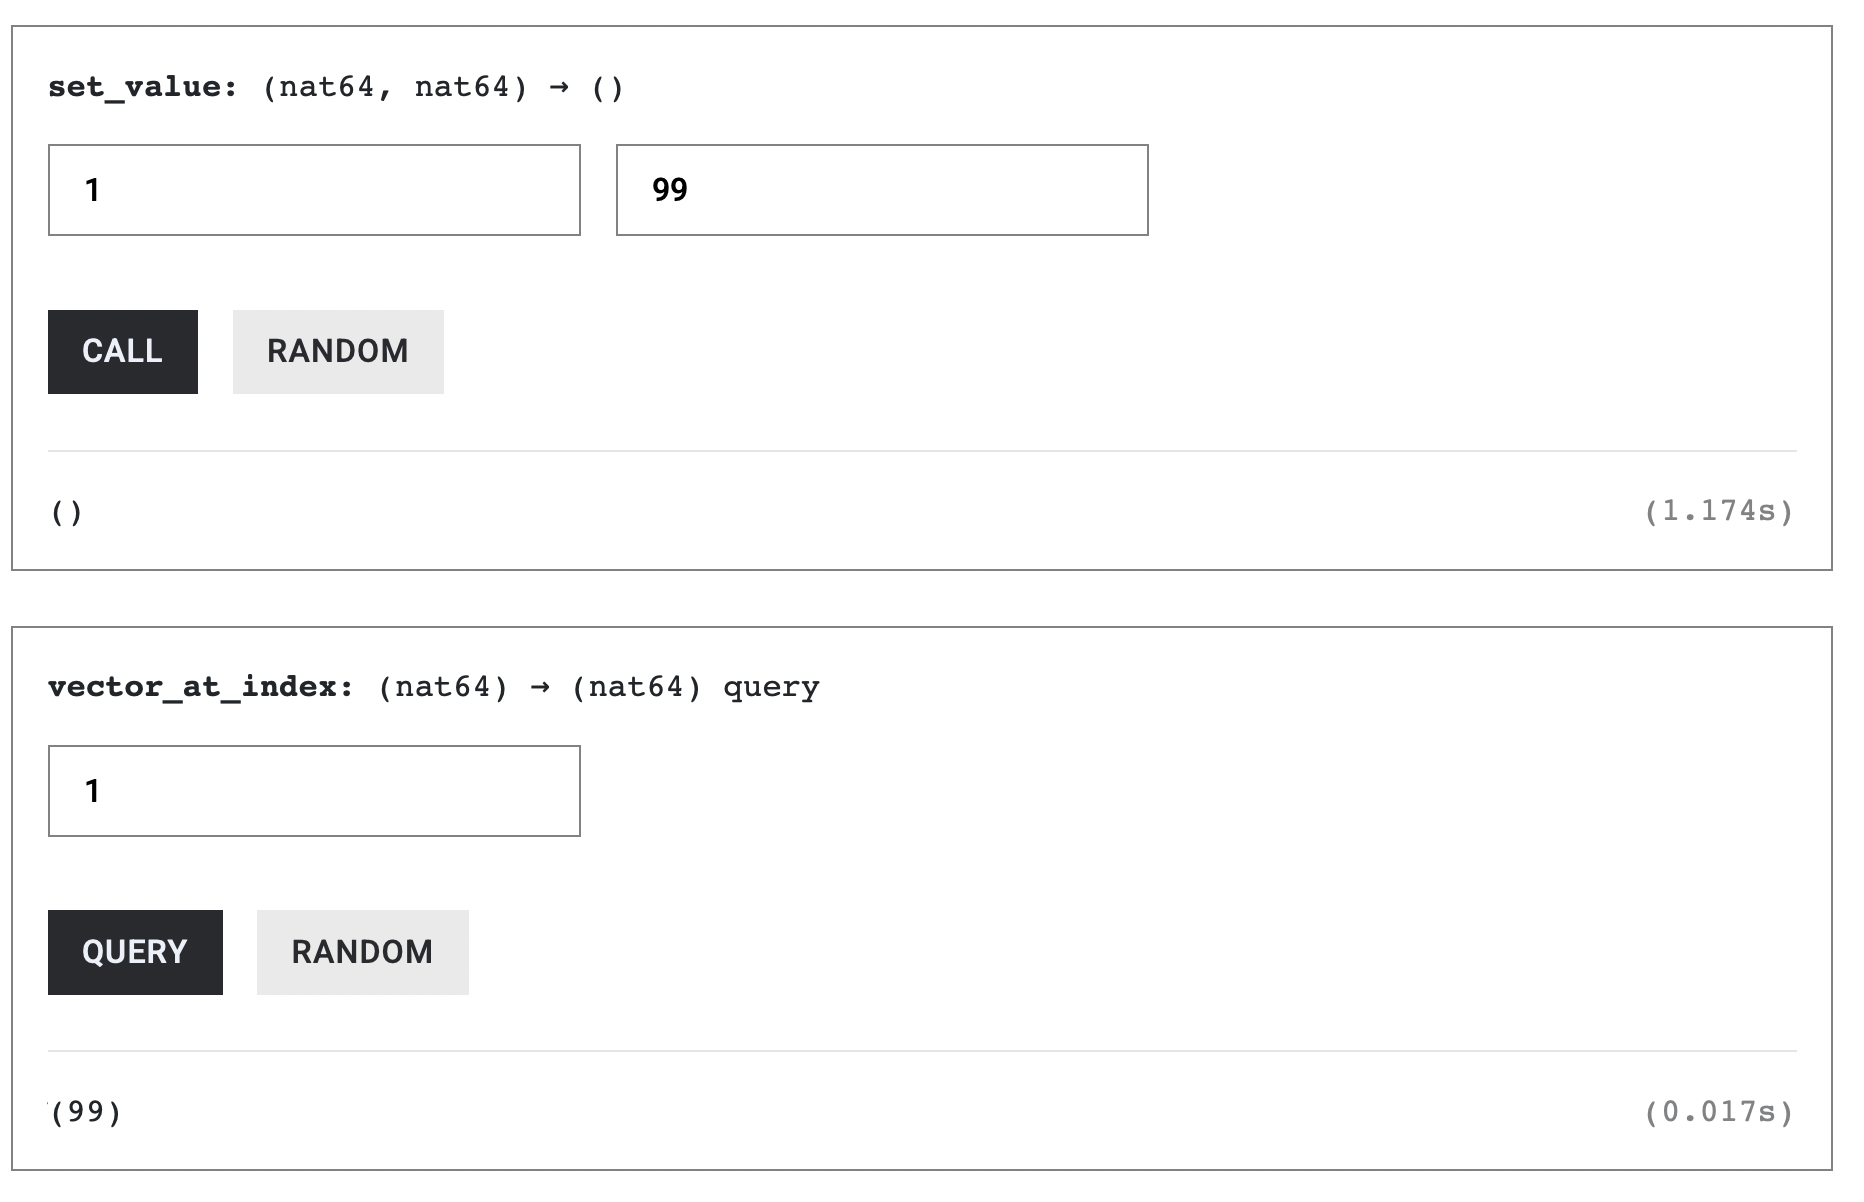Select the (99) query result
This screenshot has width=1864, height=1202.
coord(87,1112)
